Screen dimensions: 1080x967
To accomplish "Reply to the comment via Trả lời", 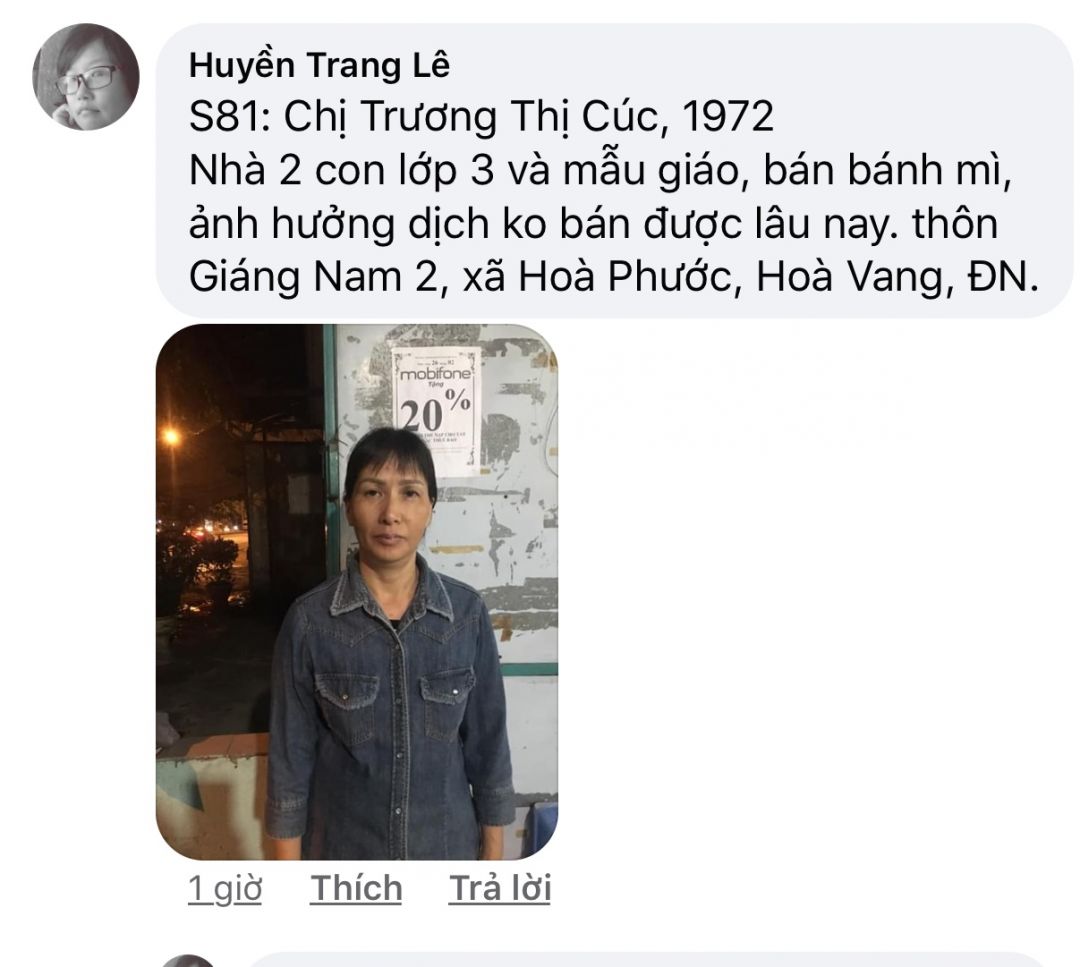I will pos(500,888).
